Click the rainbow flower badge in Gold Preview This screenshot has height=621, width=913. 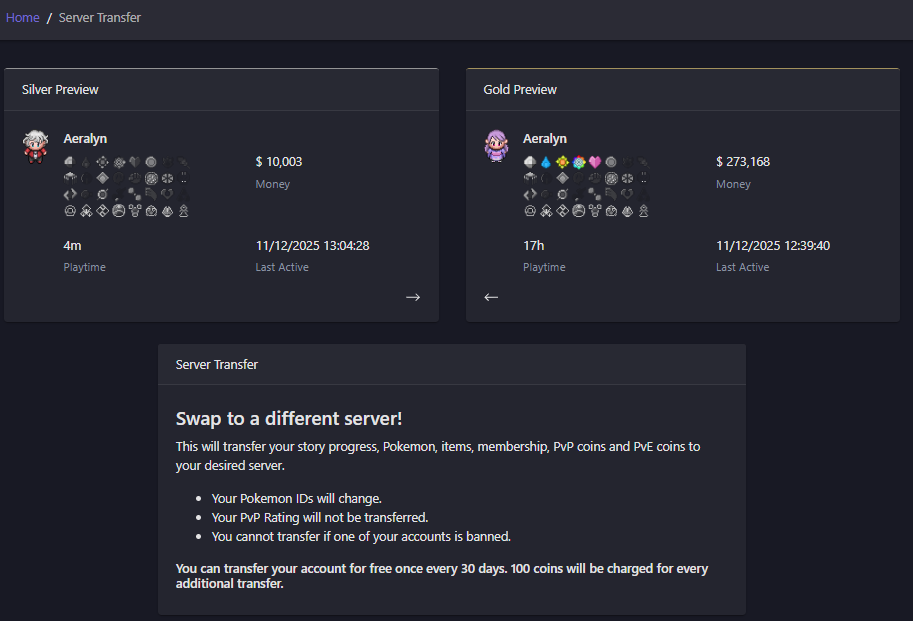pyautogui.click(x=578, y=162)
